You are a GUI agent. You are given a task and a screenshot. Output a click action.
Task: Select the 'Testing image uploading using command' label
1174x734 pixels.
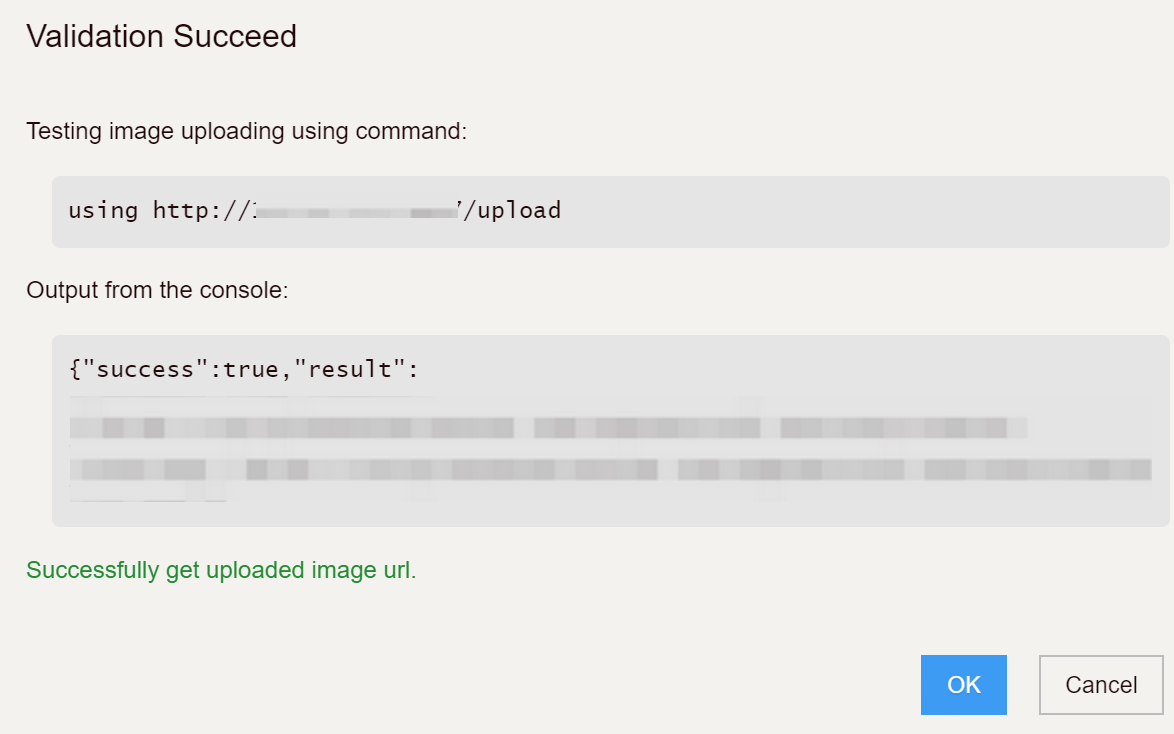pyautogui.click(x=246, y=131)
